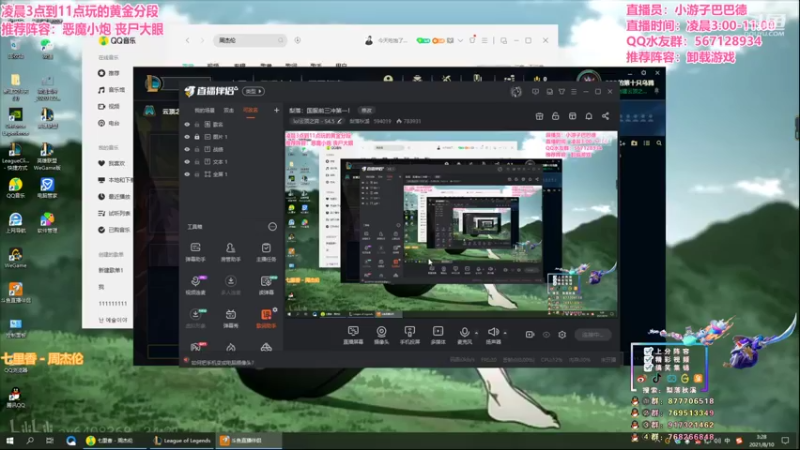The height and width of the screenshot is (450, 800).
Task: Expand QQ音乐 chevron dropdown in title bar
Action: 460,40
